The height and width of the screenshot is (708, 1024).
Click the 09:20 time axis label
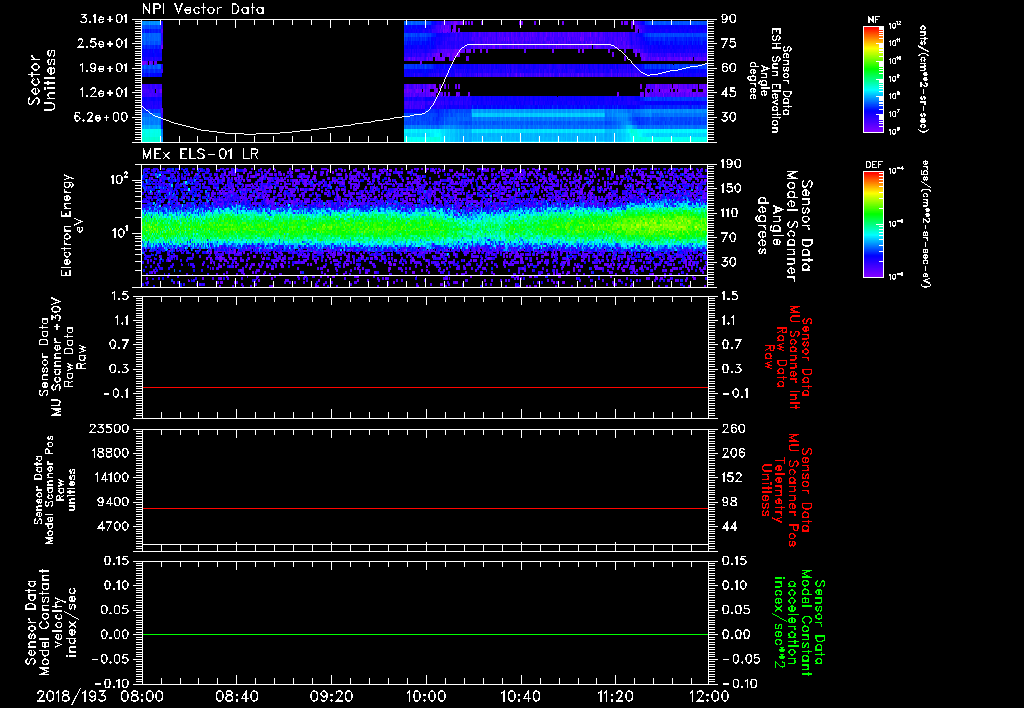331,696
